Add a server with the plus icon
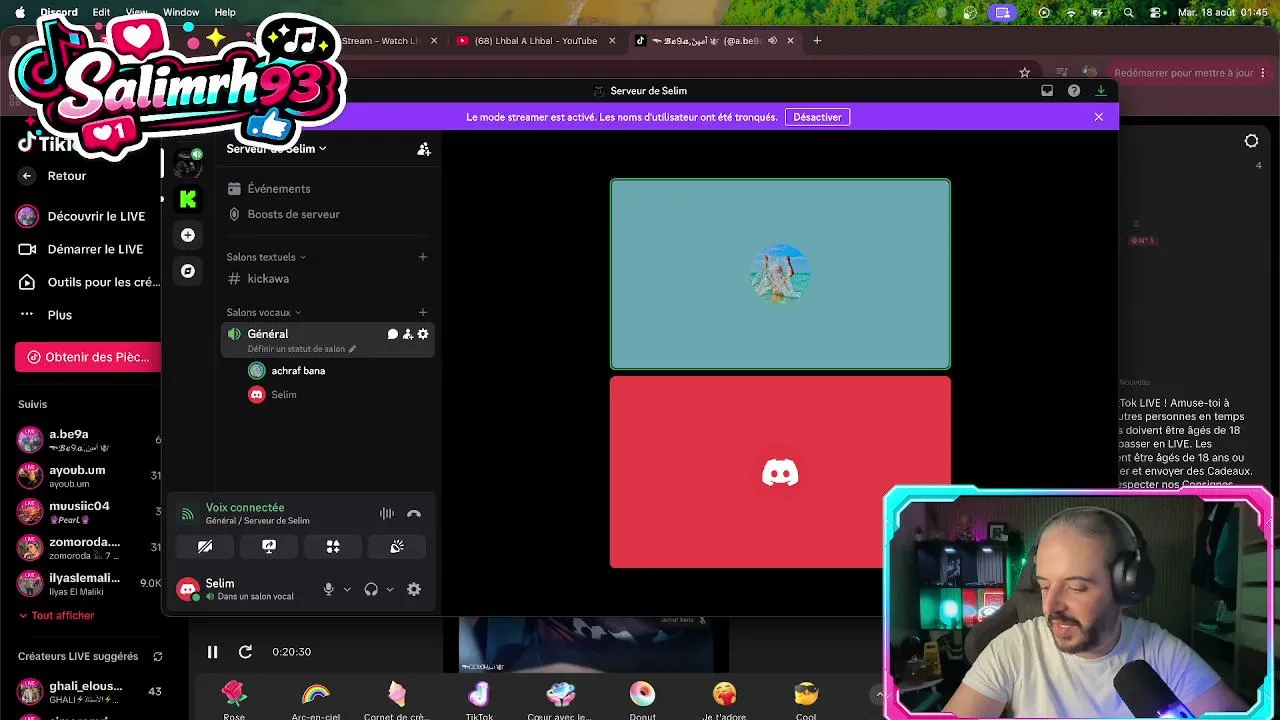Screen dimensions: 1280x720 click(188, 235)
